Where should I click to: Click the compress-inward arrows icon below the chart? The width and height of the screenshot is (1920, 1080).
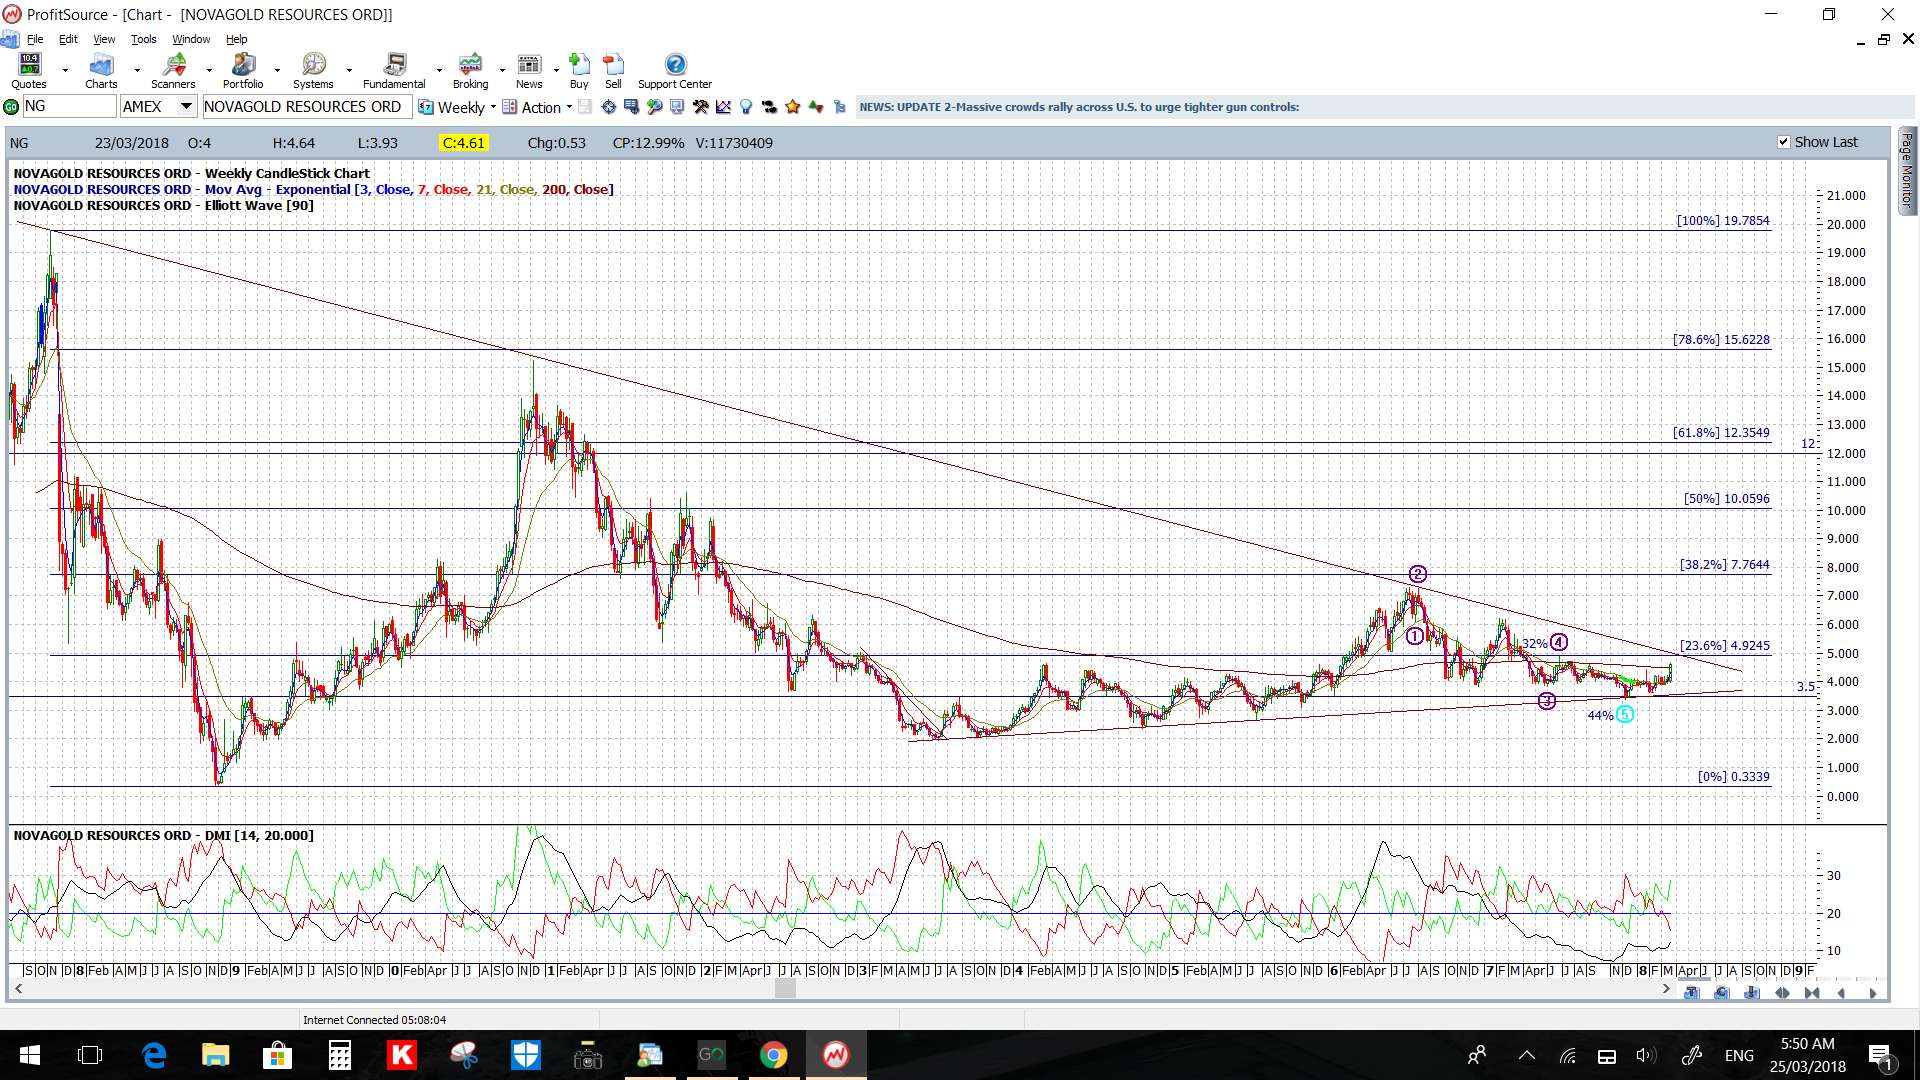[x=1812, y=993]
